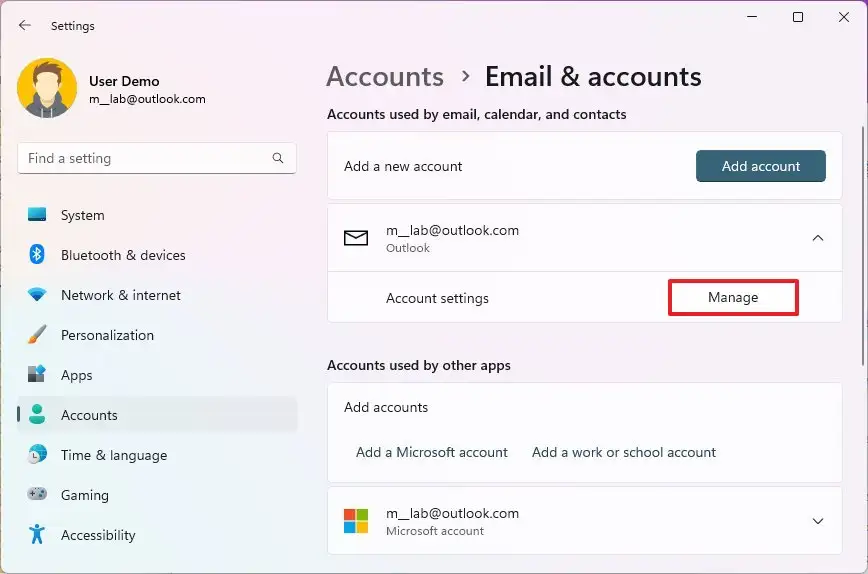This screenshot has width=868, height=574.
Task: Click the 'User Demo' name text
Action: [x=124, y=81]
